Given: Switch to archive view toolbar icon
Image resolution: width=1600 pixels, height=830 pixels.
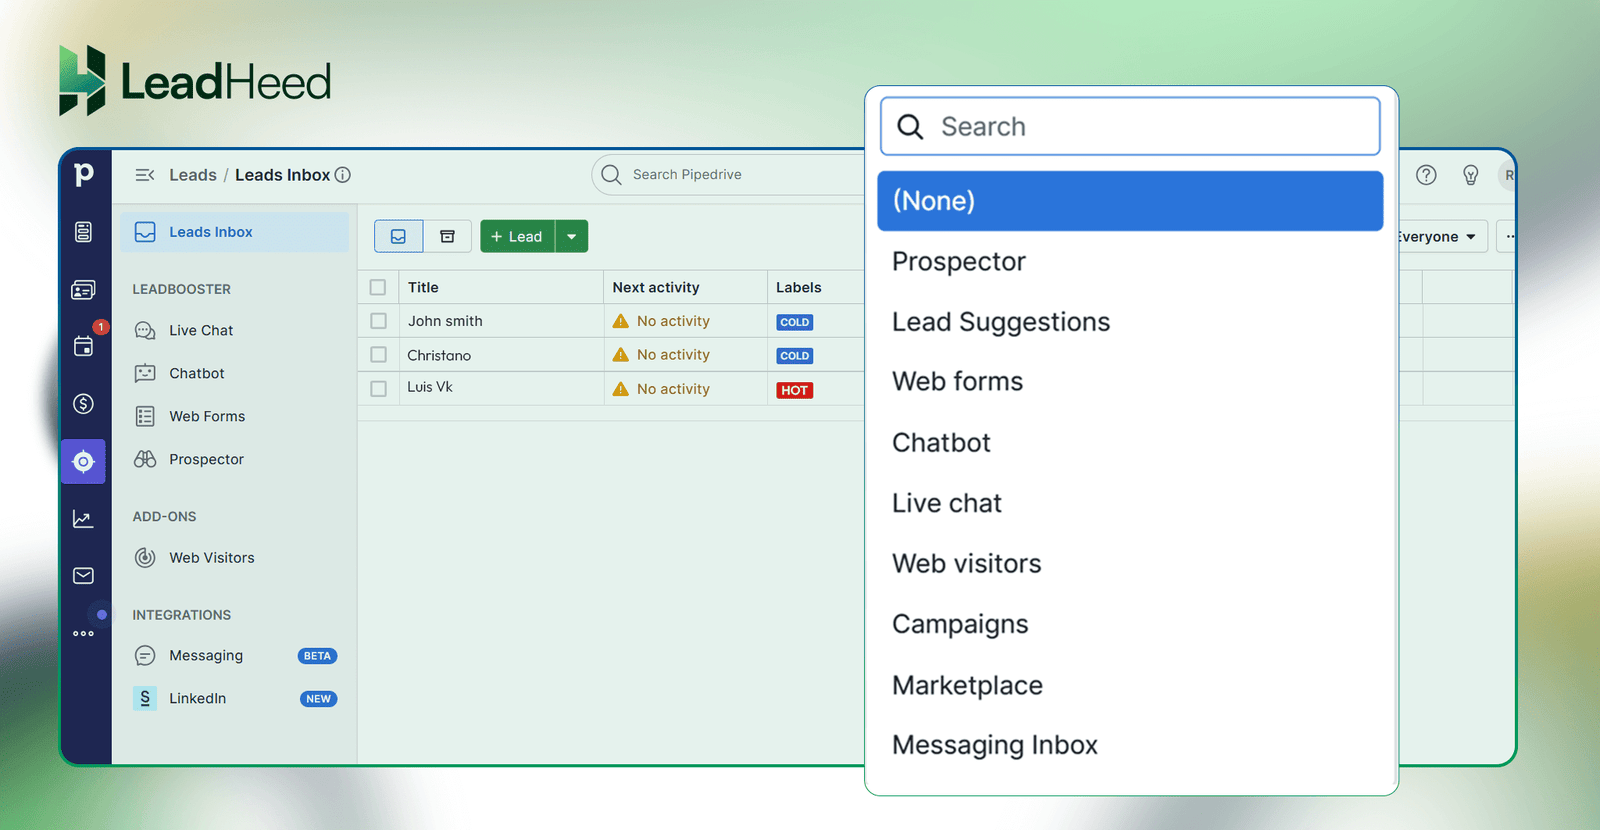Looking at the screenshot, I should [448, 236].
